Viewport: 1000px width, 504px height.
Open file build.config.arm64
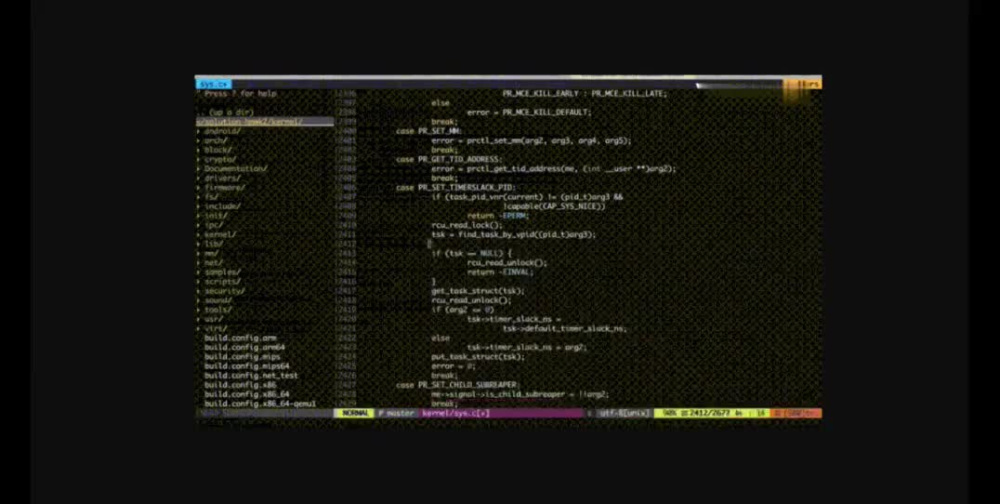(x=244, y=348)
